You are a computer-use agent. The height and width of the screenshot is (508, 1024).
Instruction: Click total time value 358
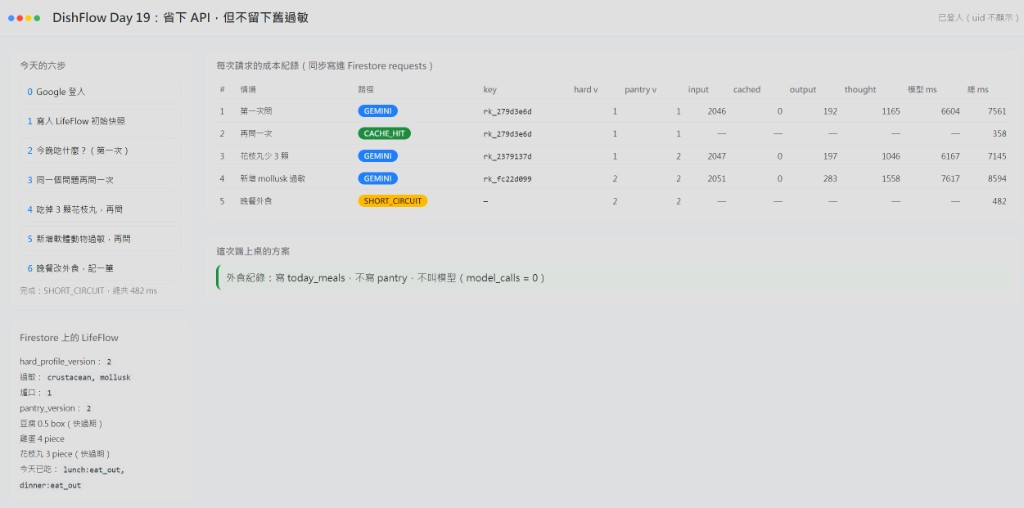(999, 134)
